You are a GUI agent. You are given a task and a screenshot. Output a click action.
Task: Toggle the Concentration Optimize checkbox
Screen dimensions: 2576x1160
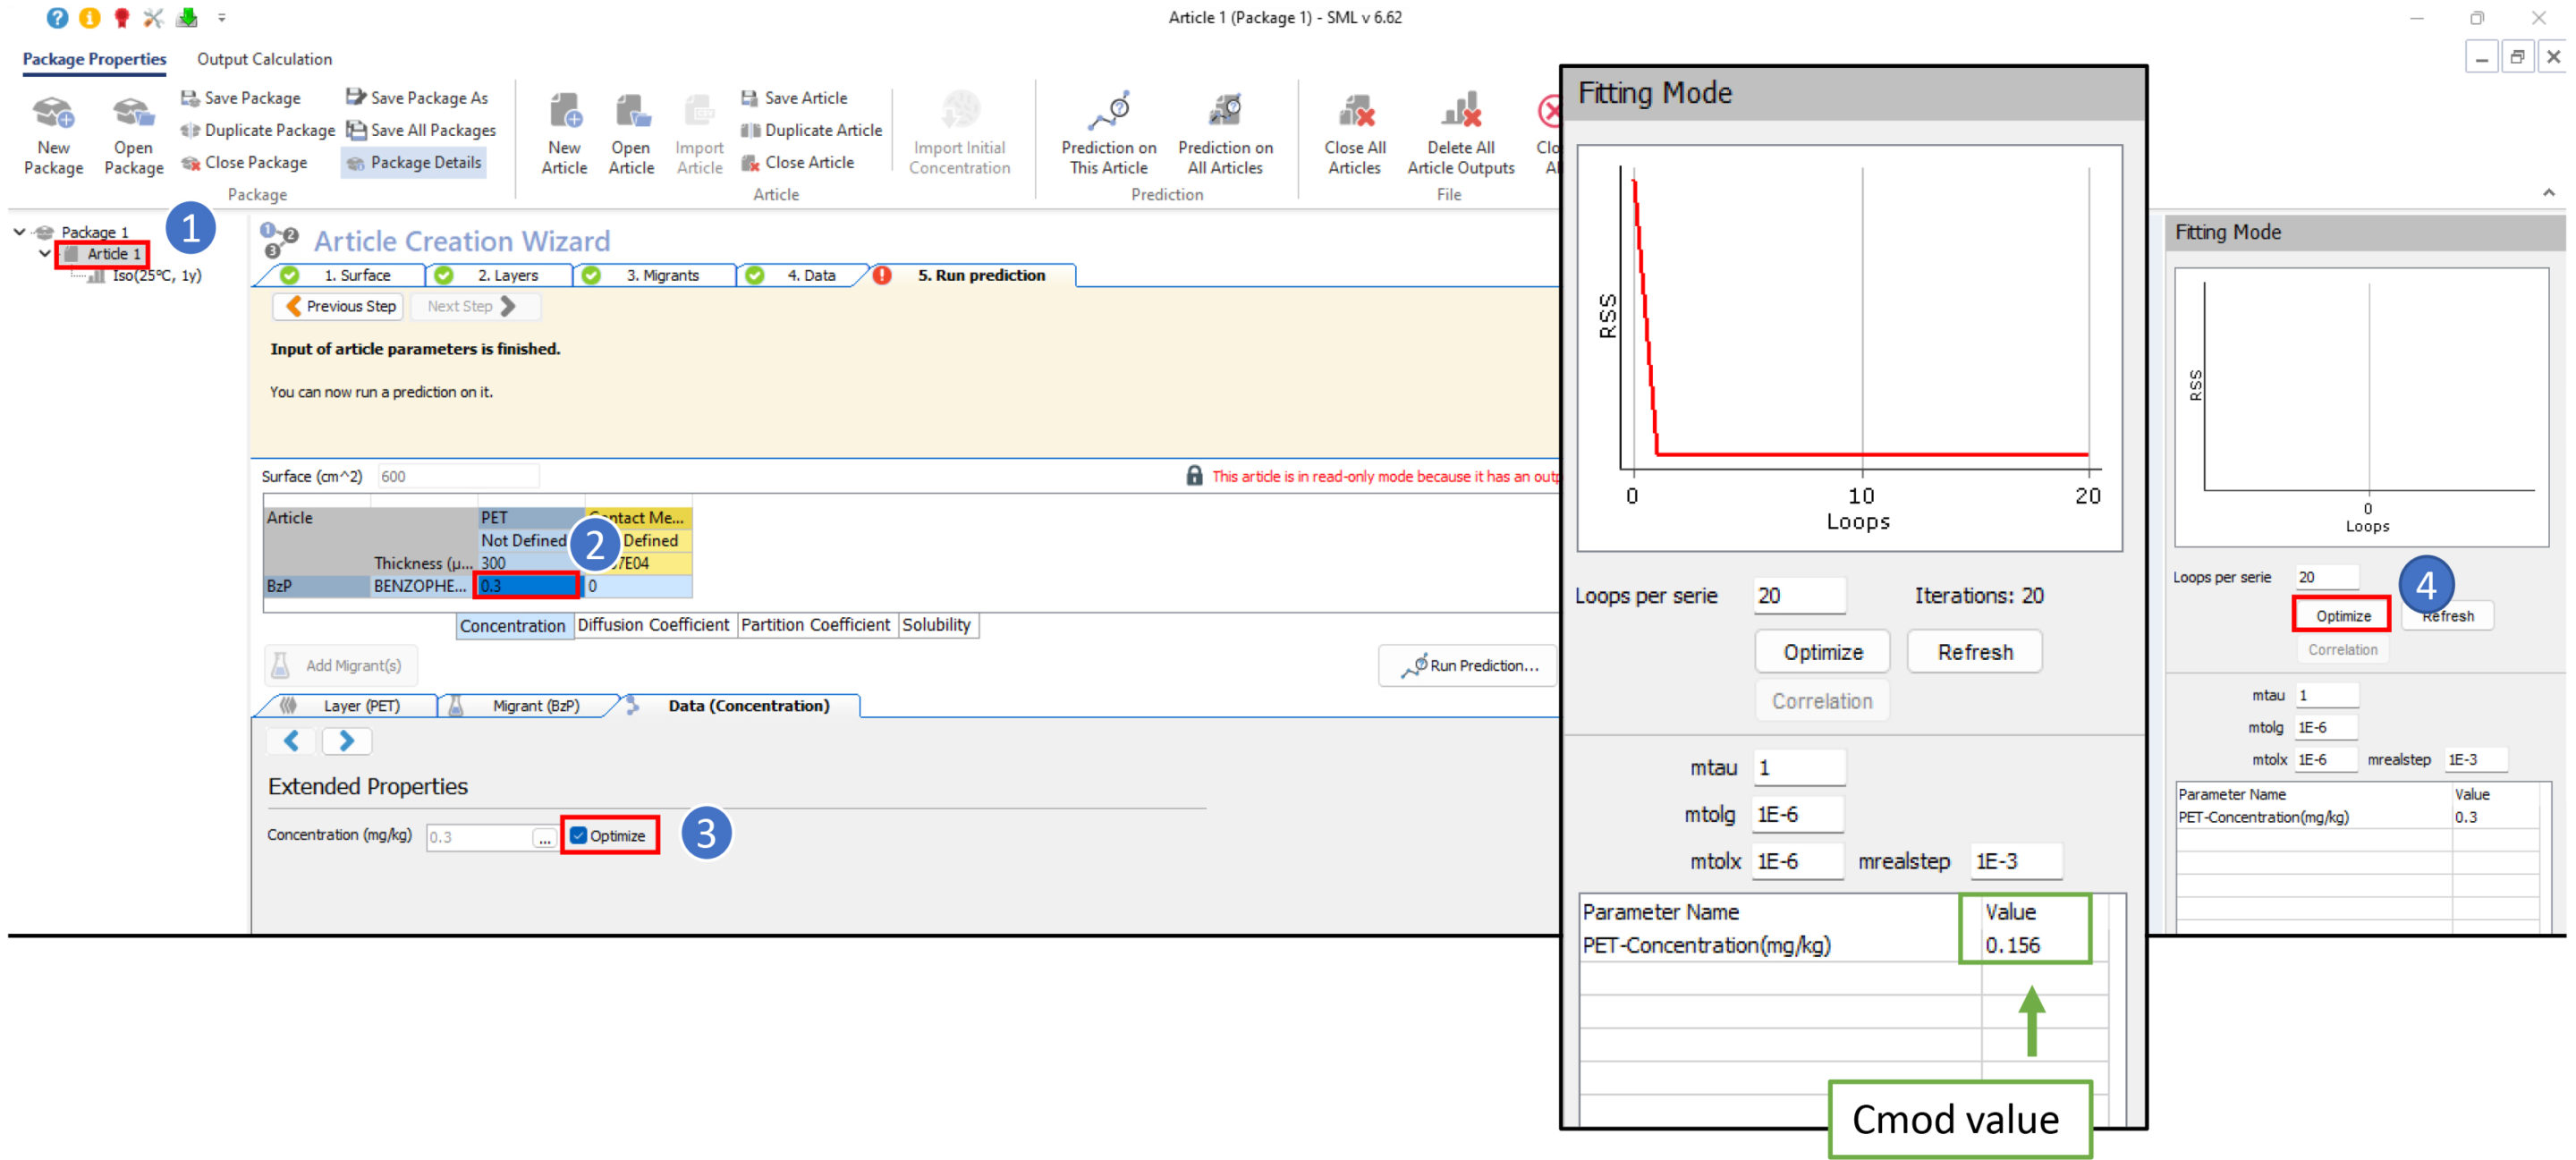pyautogui.click(x=578, y=835)
